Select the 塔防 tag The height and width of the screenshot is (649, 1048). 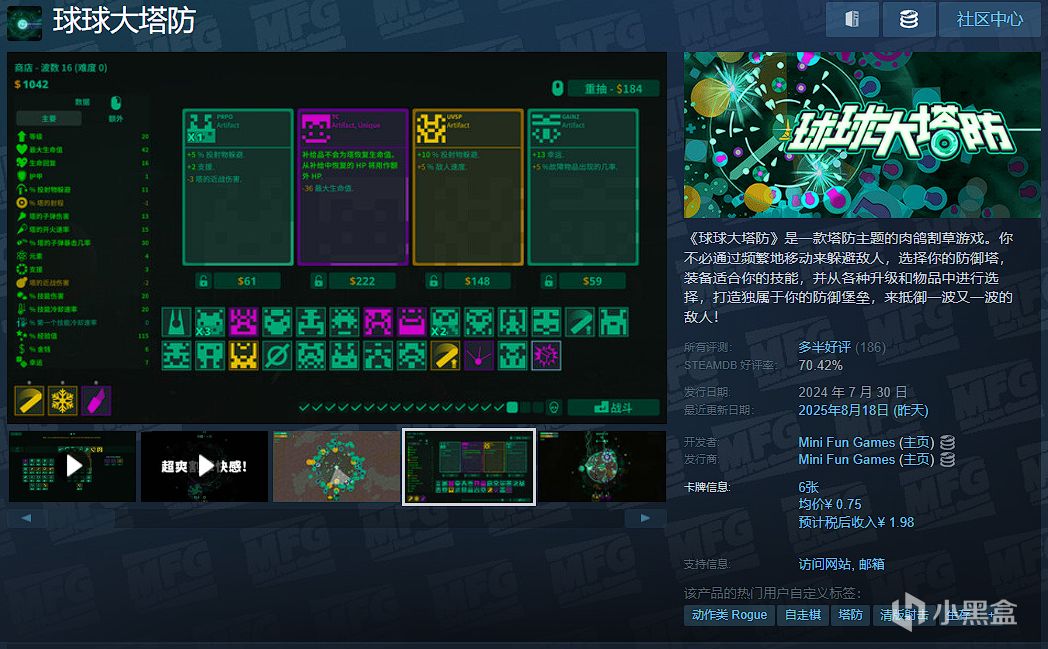coord(850,615)
